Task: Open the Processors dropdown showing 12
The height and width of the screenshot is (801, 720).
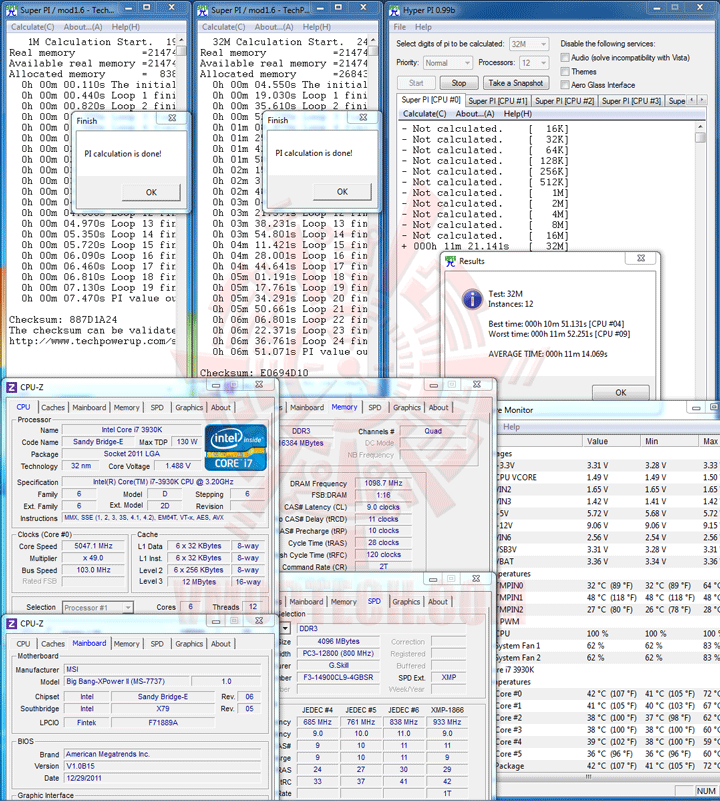Action: tap(535, 63)
